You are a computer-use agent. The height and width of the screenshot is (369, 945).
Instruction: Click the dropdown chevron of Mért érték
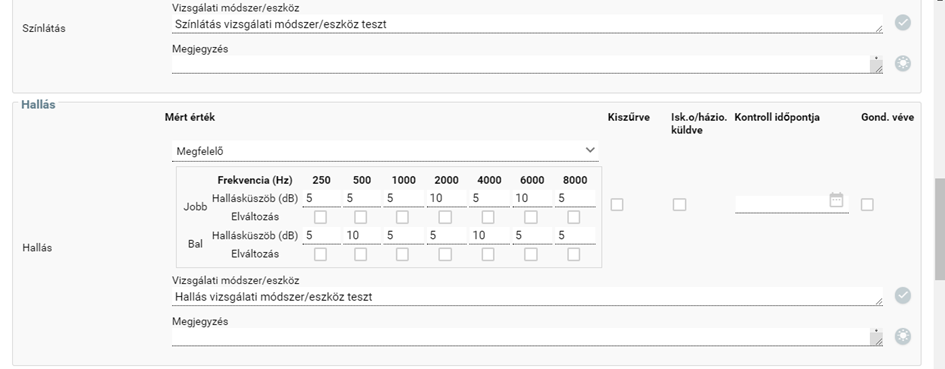tap(590, 151)
